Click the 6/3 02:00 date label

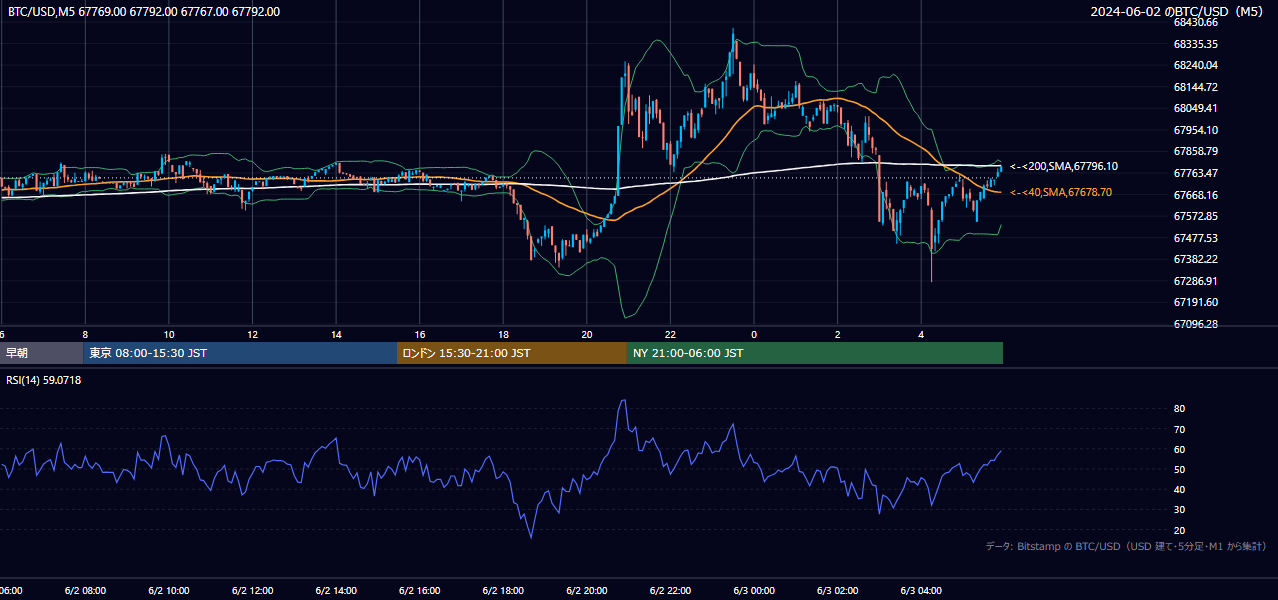(x=838, y=590)
